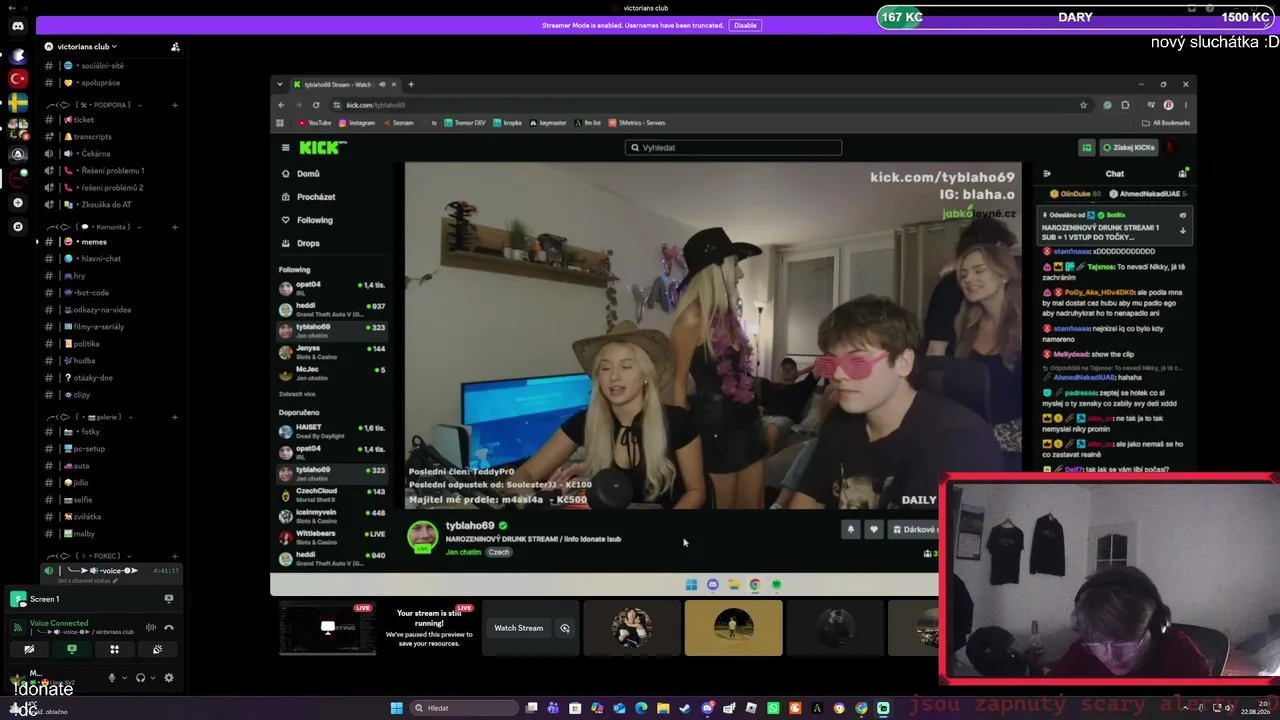Open the sociální-sítě channel
The height and width of the screenshot is (720, 1280).
click(x=111, y=65)
